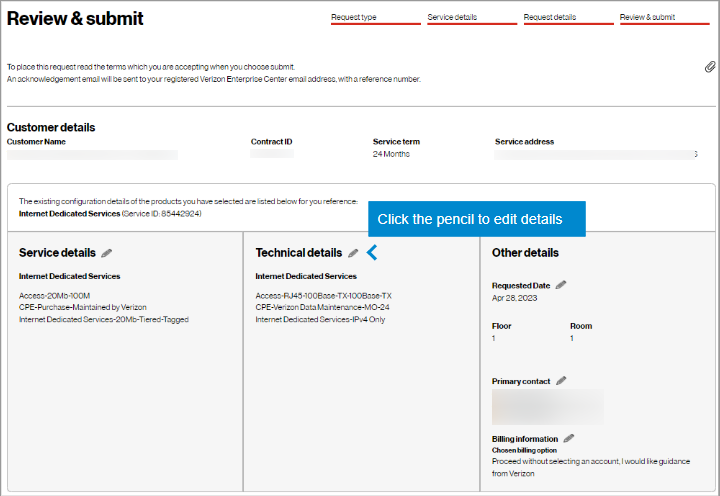Viewport: 720px width, 496px height.
Task: Click the redacted Service address value
Action: tap(594, 155)
